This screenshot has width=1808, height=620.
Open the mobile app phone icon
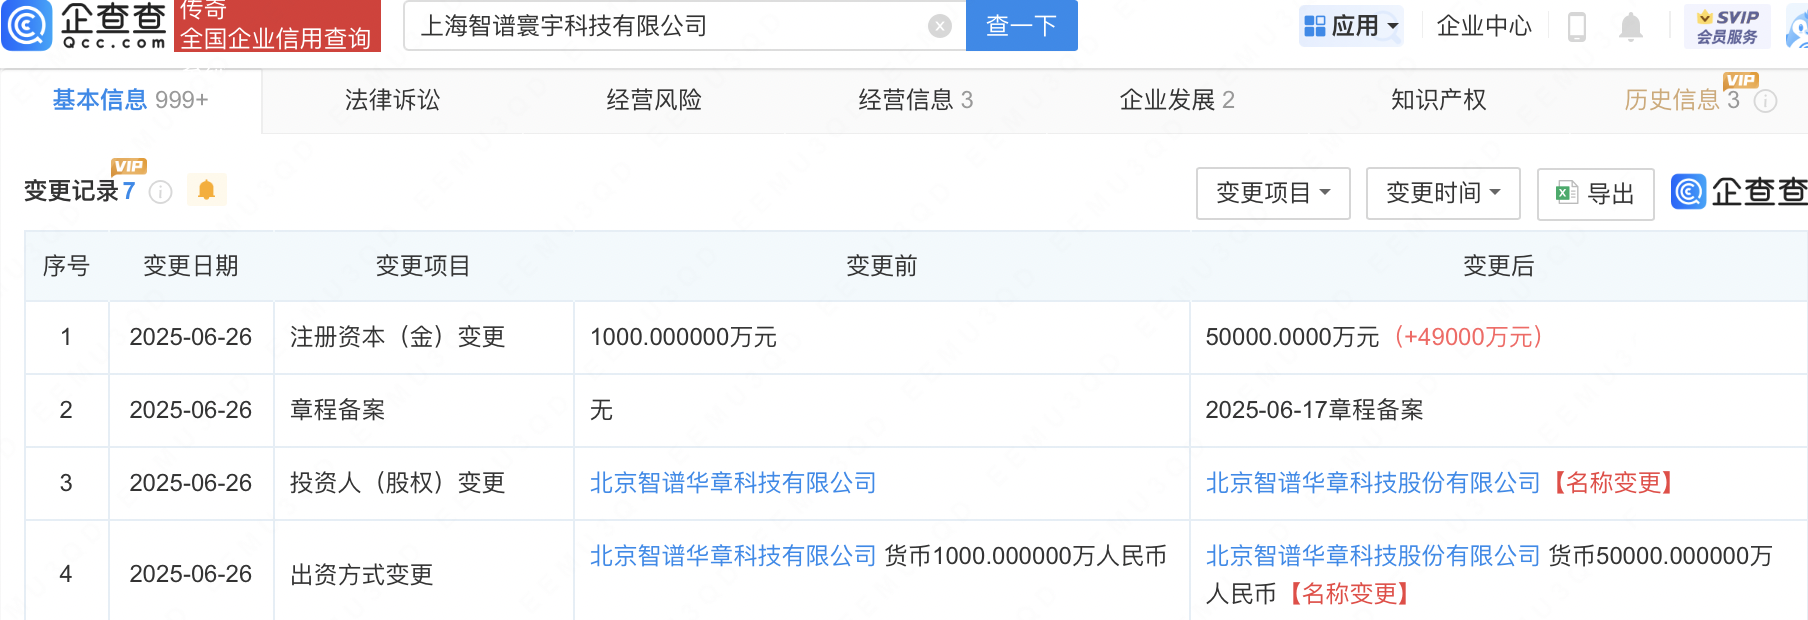[x=1577, y=26]
